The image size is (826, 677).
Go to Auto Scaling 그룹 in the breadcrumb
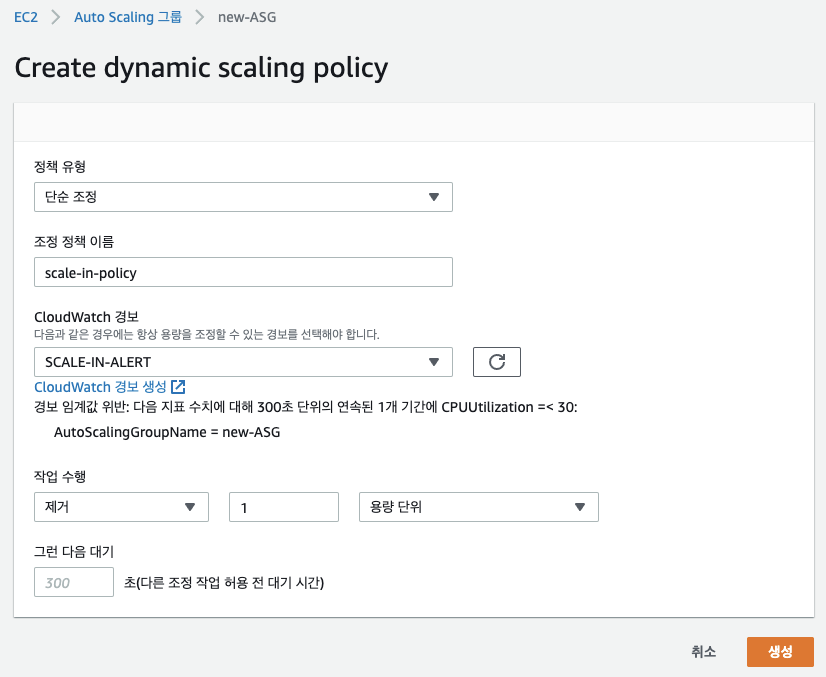128,17
